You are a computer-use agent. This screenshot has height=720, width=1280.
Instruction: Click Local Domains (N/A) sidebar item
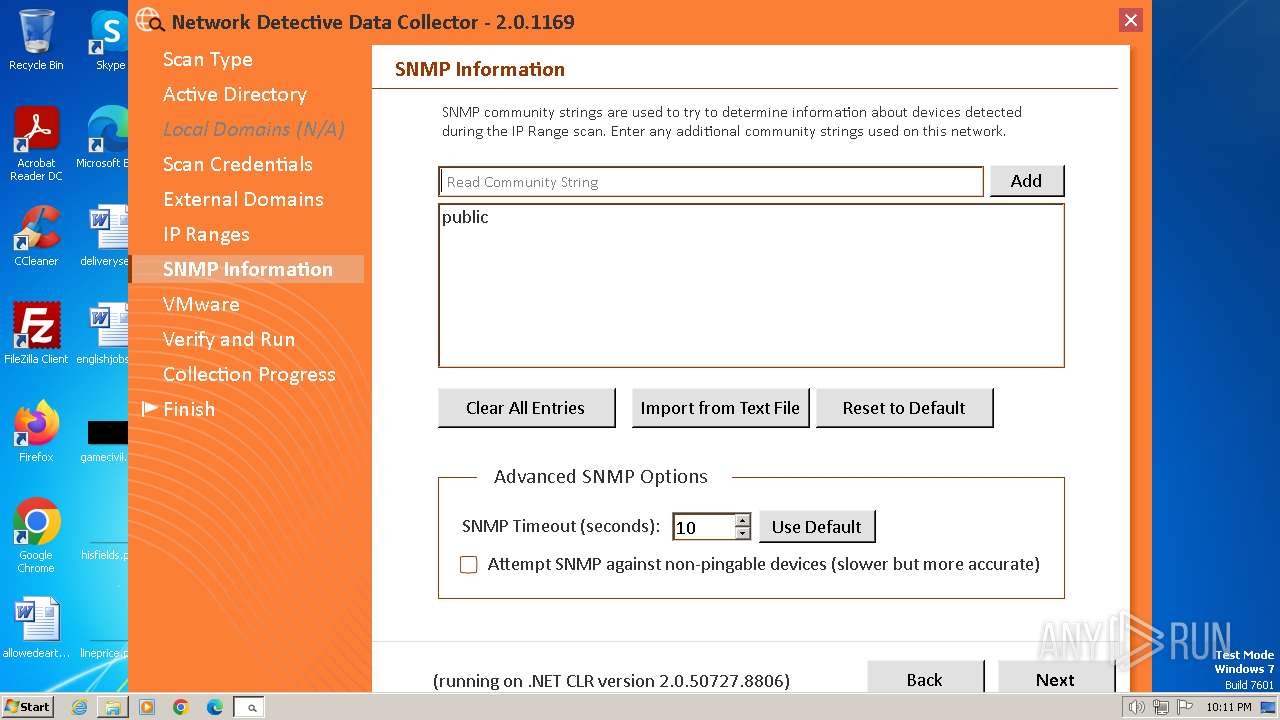point(254,129)
